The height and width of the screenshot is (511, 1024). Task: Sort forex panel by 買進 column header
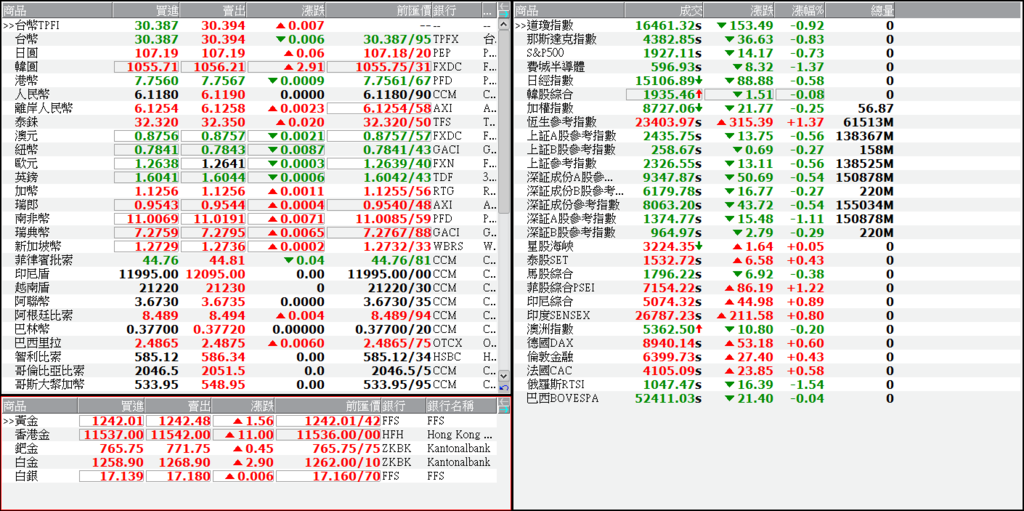click(x=147, y=10)
